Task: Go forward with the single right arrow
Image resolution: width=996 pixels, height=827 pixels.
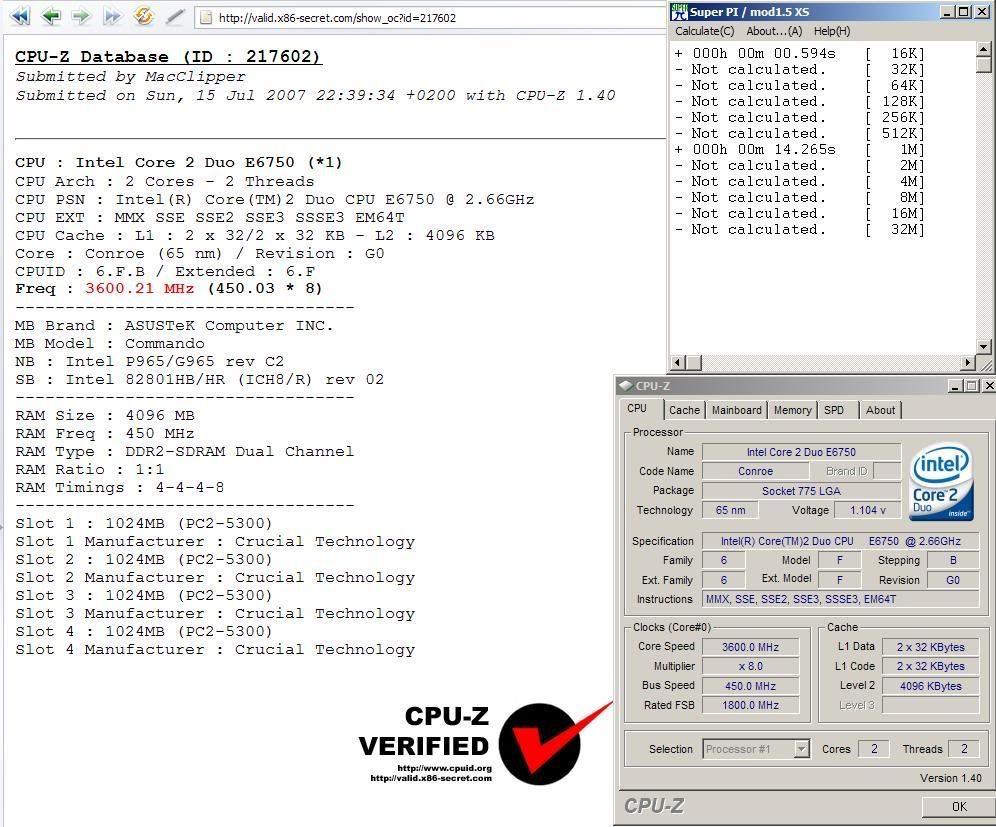Action: pos(81,16)
